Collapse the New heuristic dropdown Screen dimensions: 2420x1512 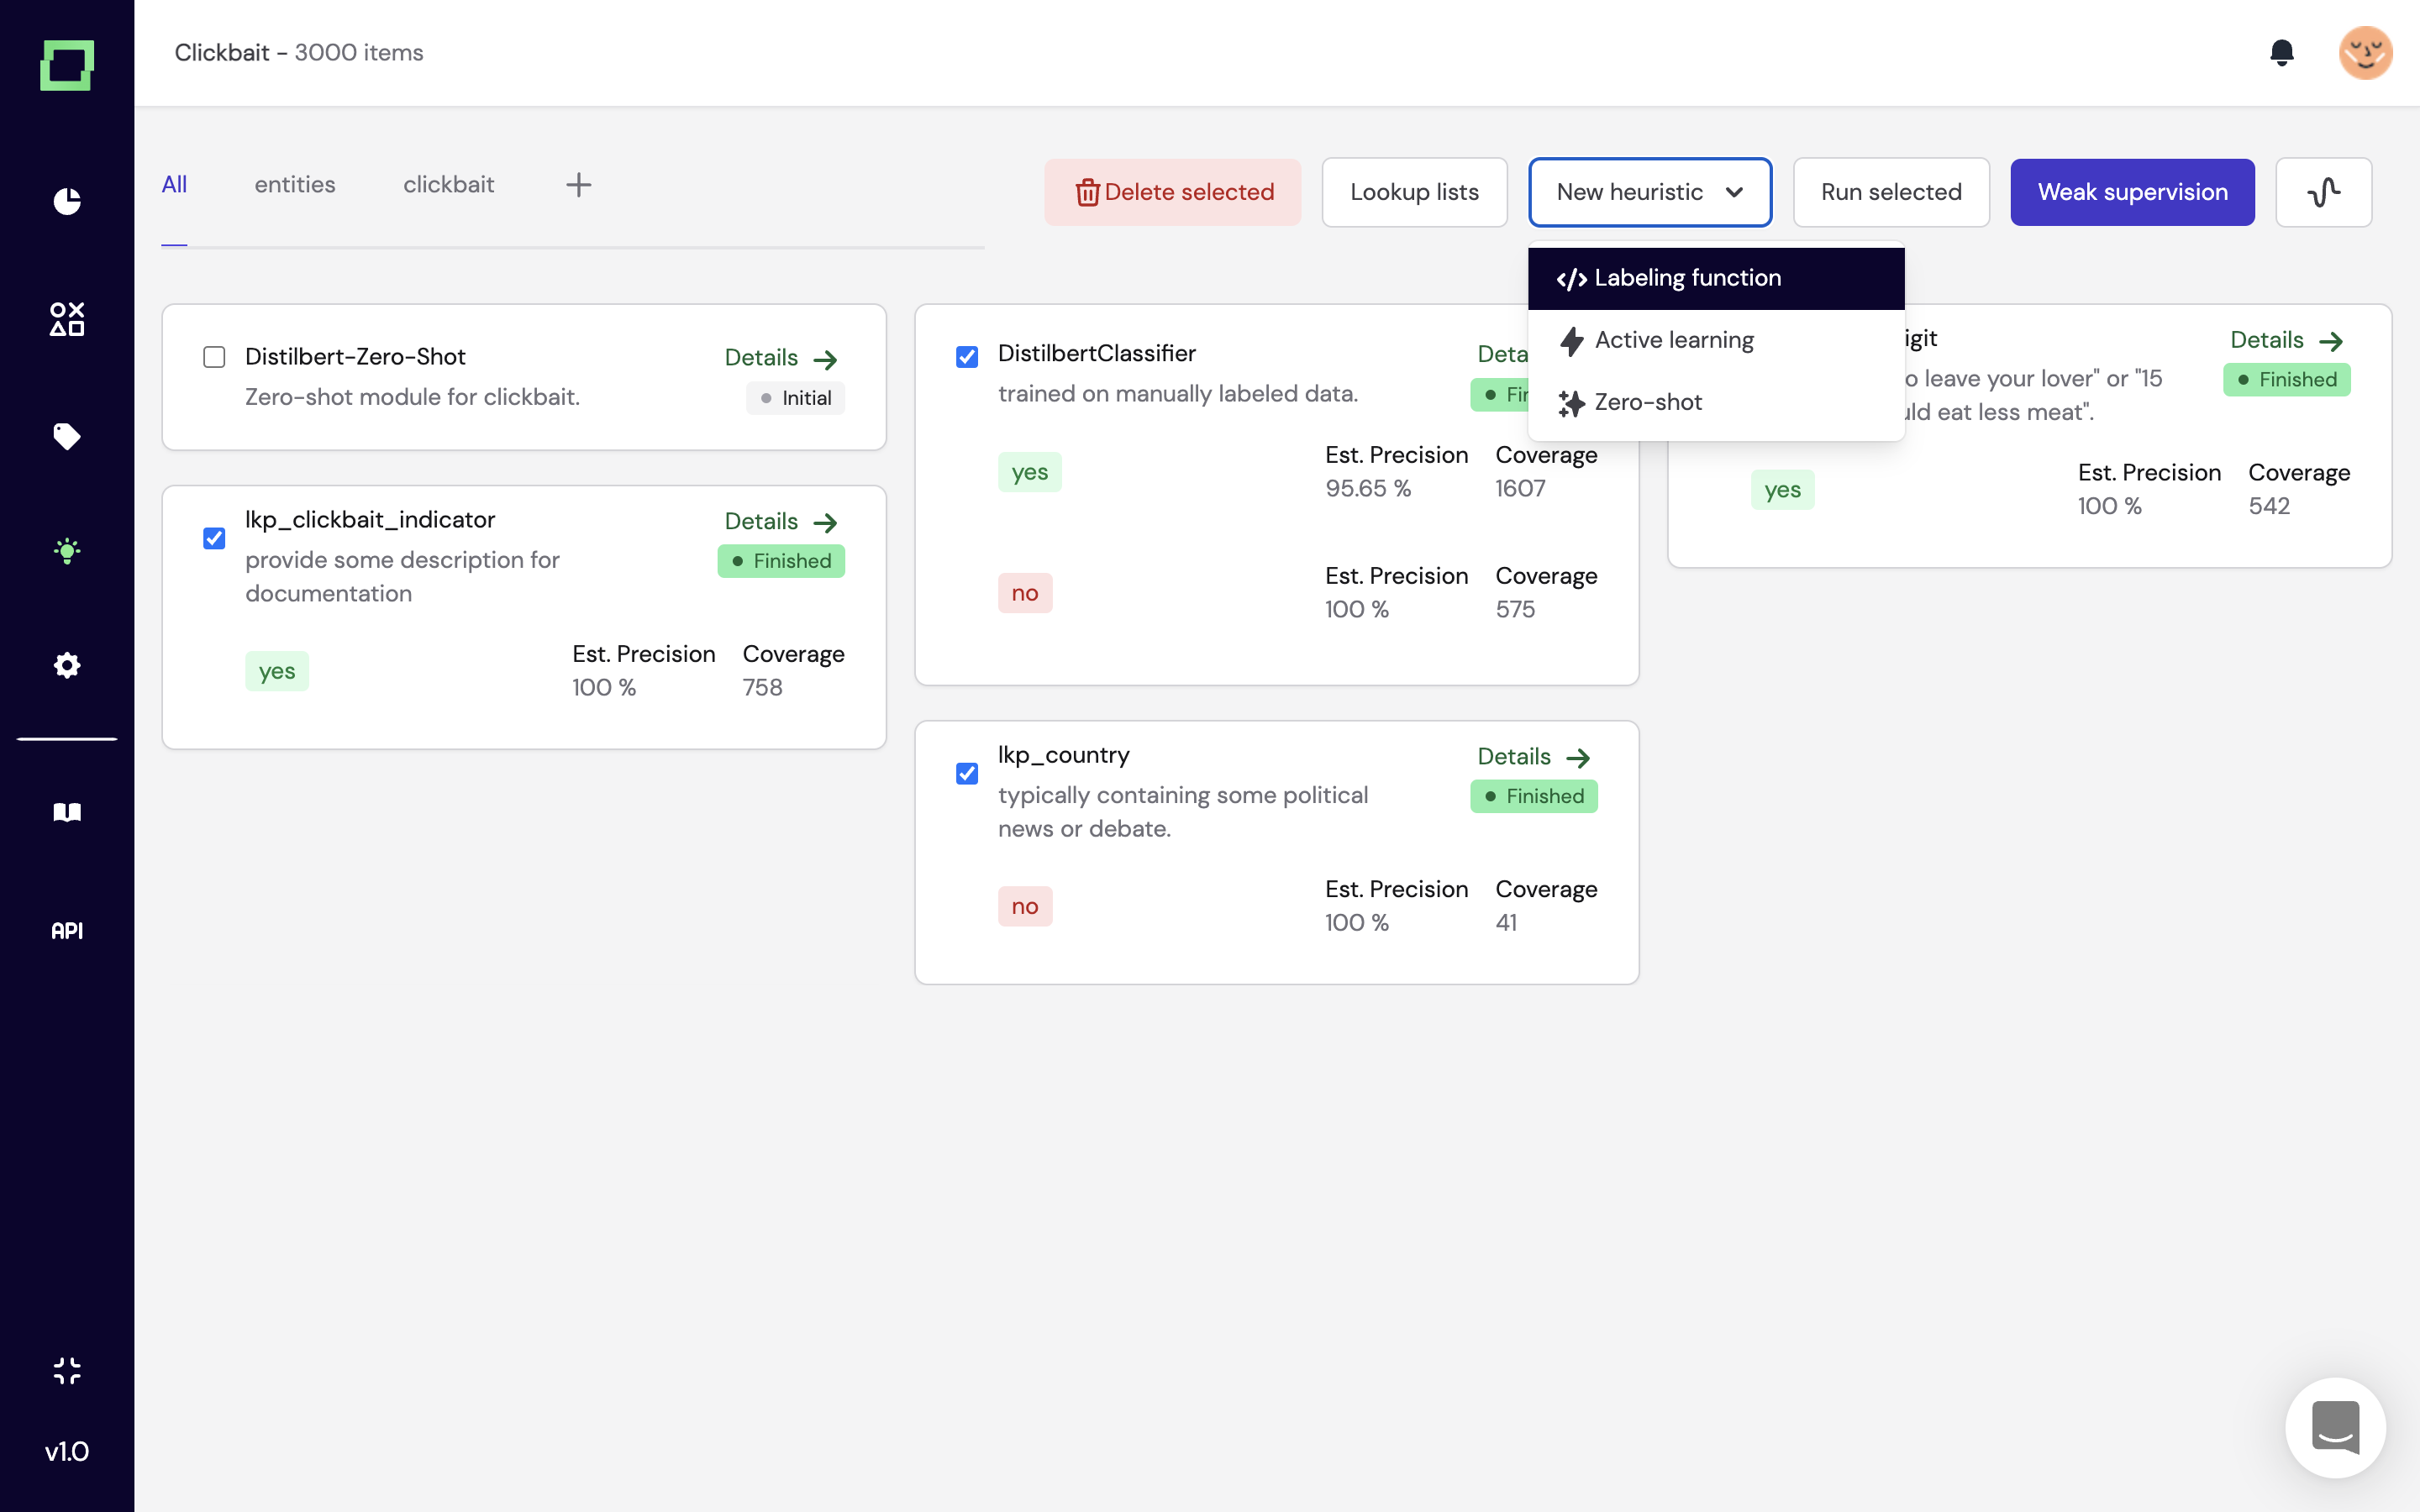1649,192
